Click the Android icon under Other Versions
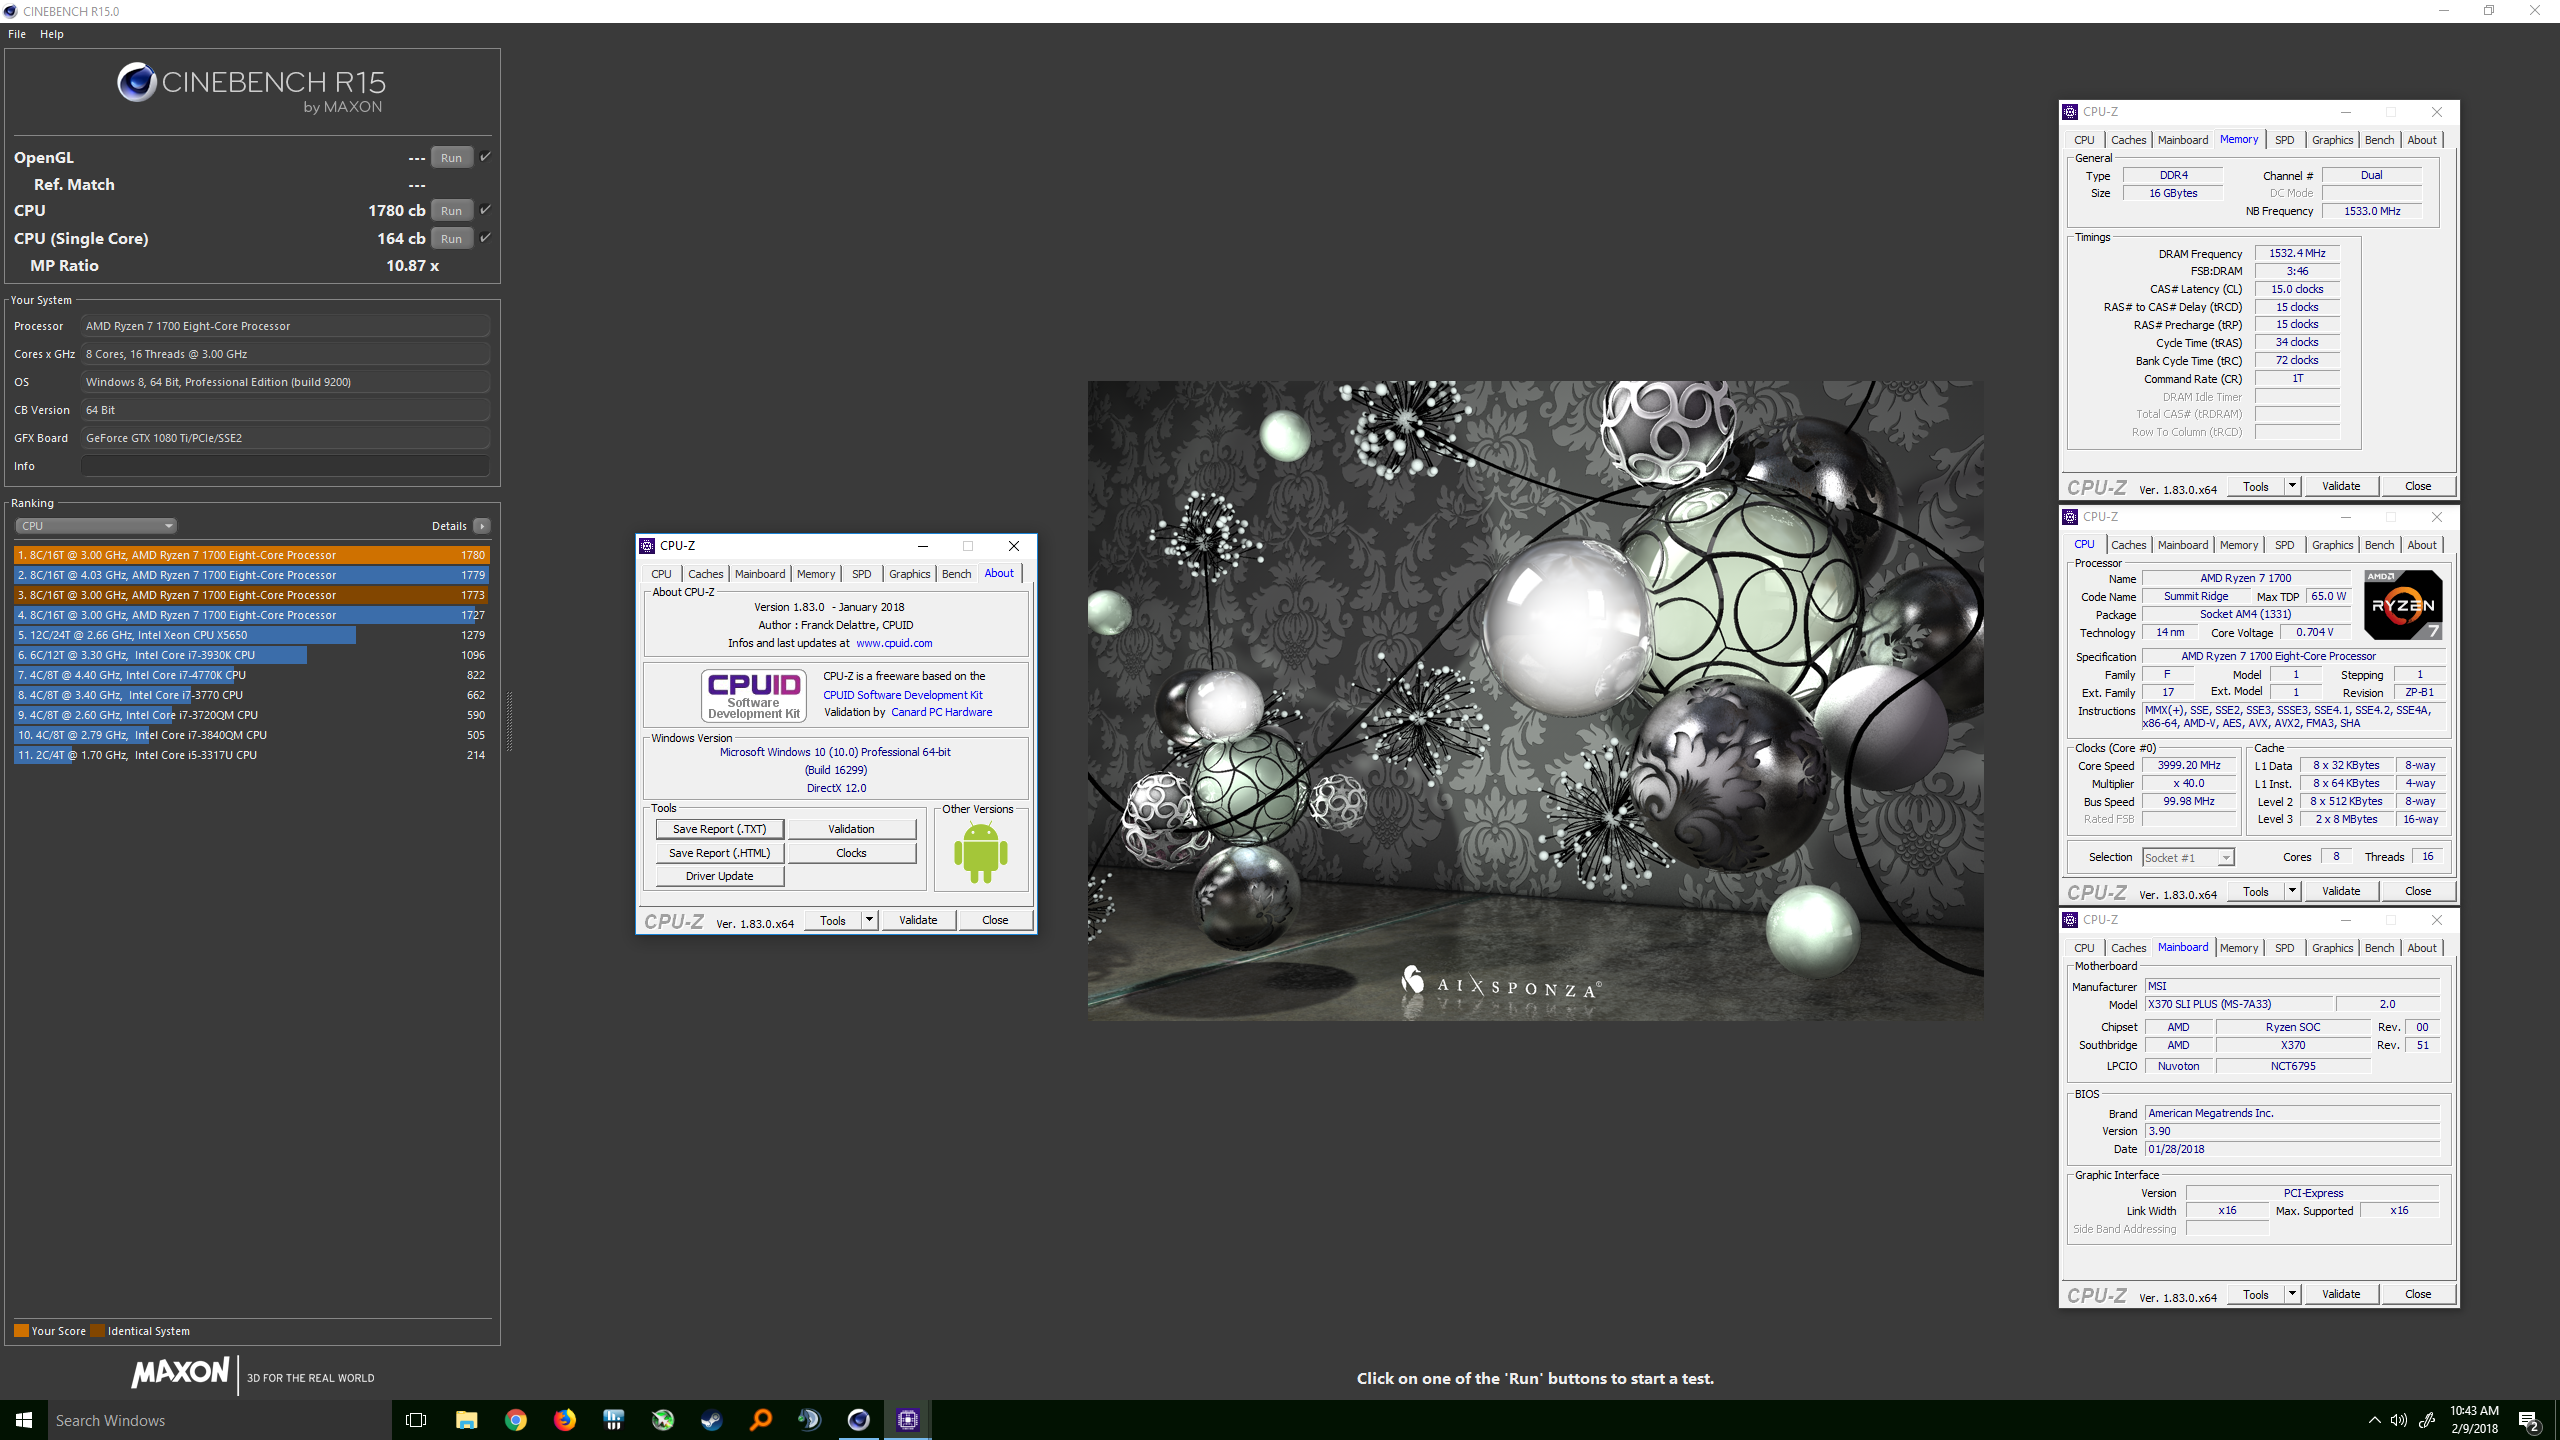The image size is (2560, 1440). [x=980, y=853]
